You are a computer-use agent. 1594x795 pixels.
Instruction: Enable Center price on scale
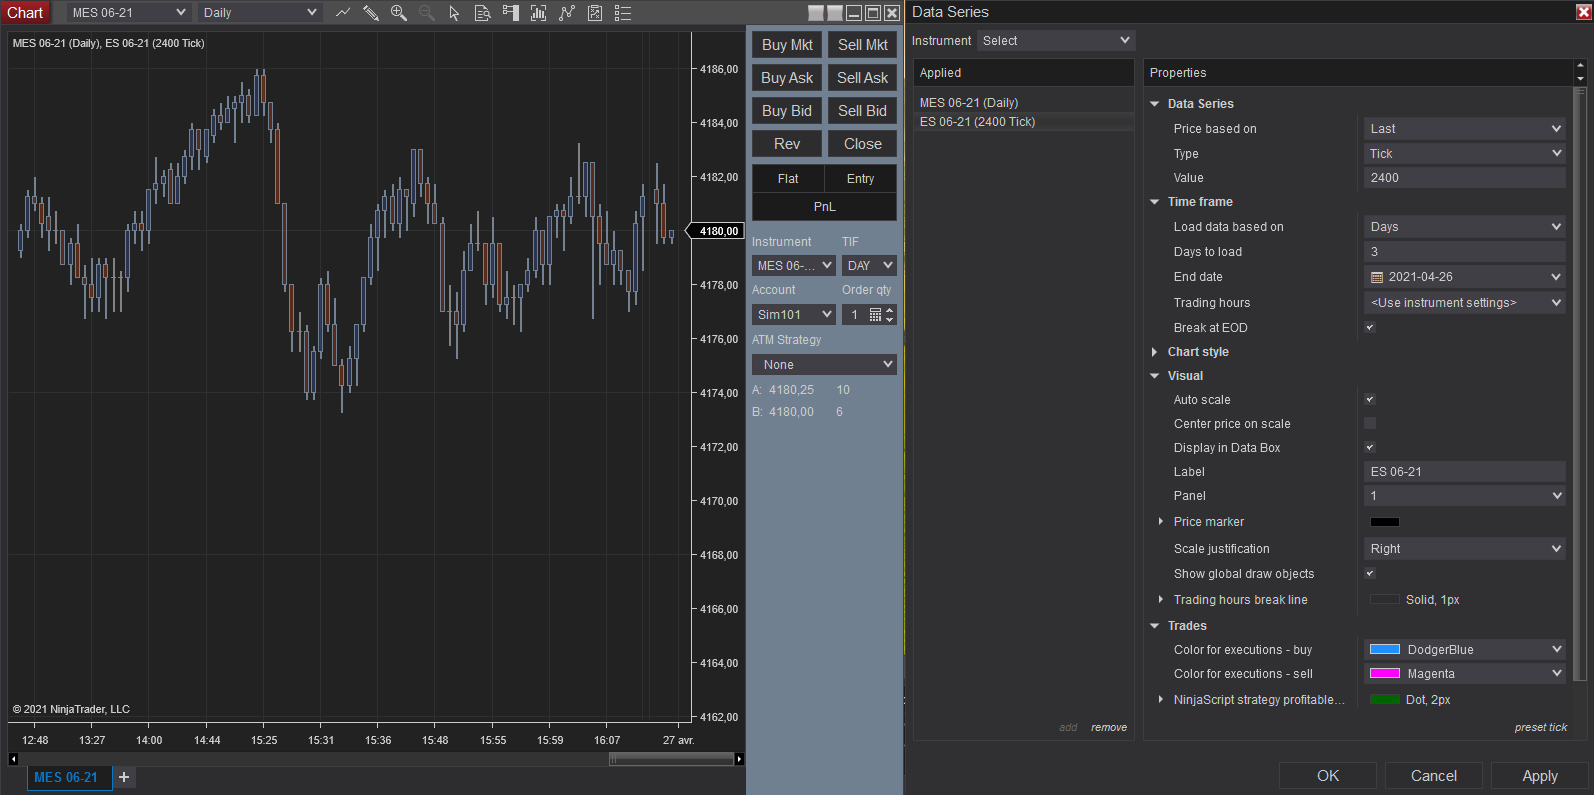pos(1370,424)
